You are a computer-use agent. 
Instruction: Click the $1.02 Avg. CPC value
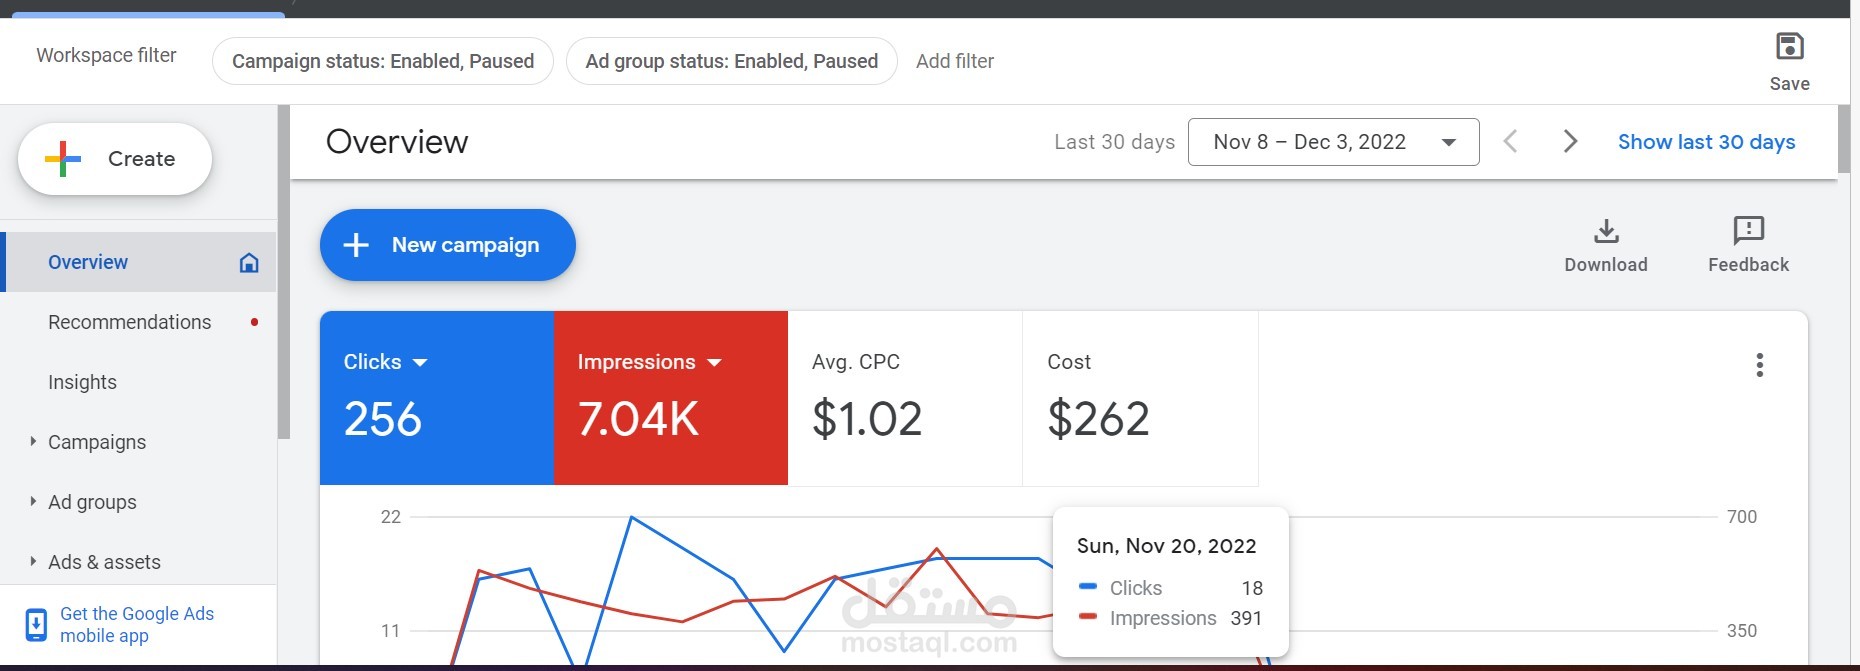point(867,419)
